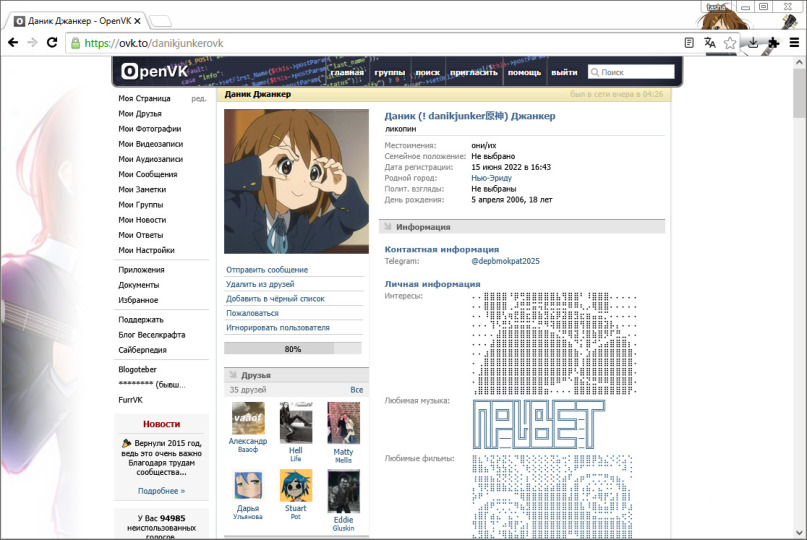
Task: Open пригласить in the header menu
Action: (x=474, y=73)
